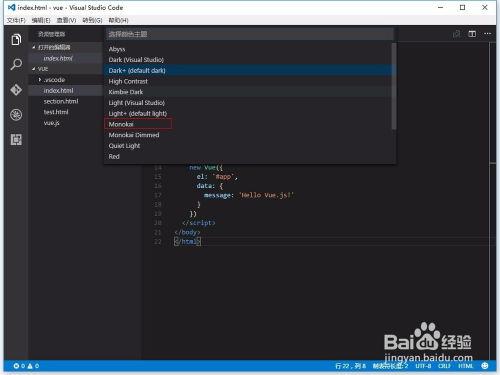Open the Extensions view icon
The height and width of the screenshot is (375, 500).
(x=16, y=140)
